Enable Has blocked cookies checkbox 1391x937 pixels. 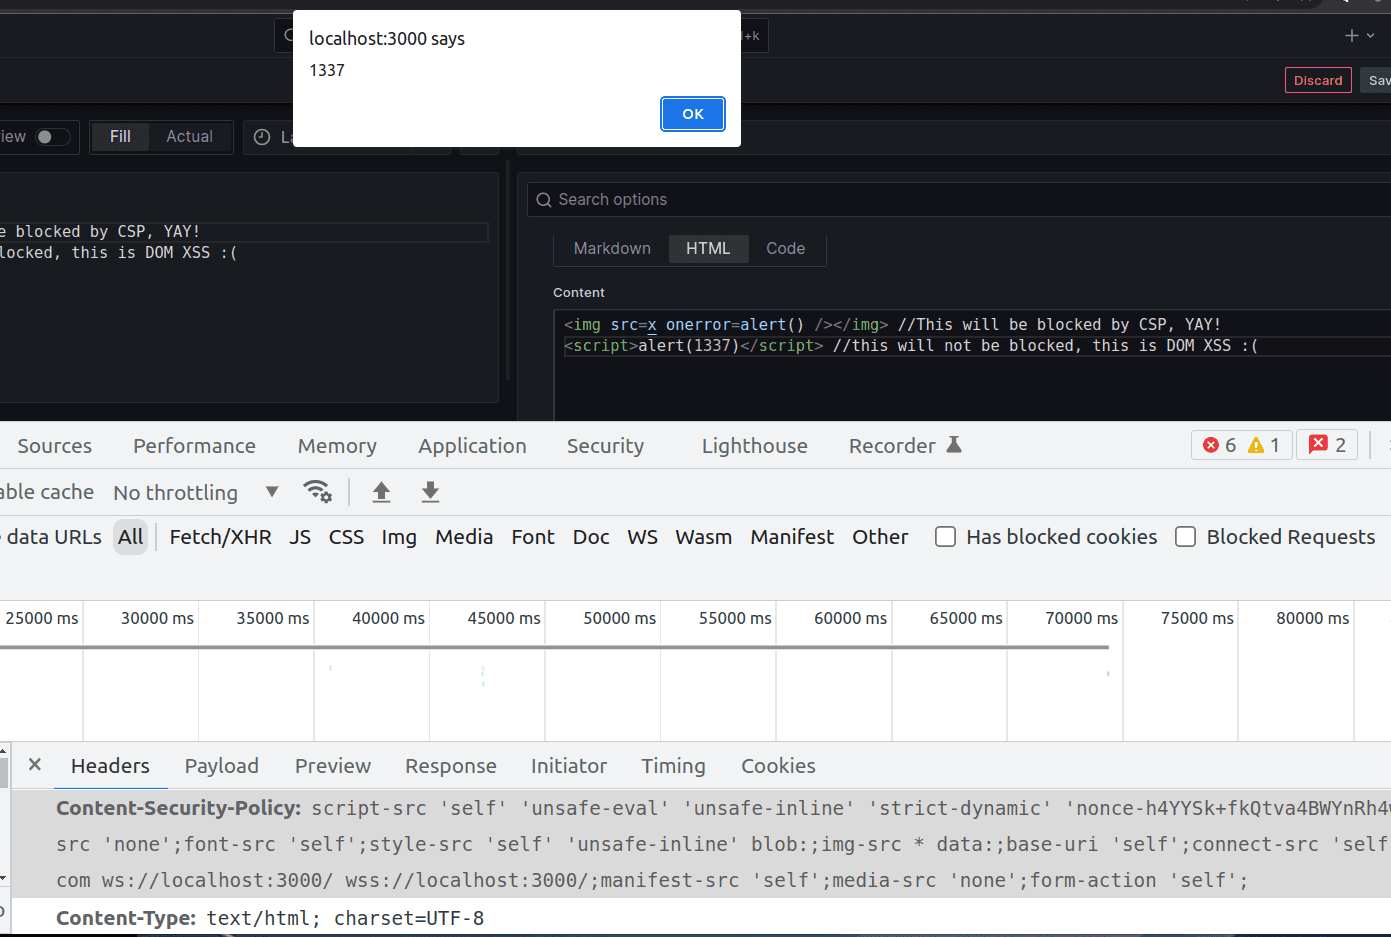tap(945, 537)
